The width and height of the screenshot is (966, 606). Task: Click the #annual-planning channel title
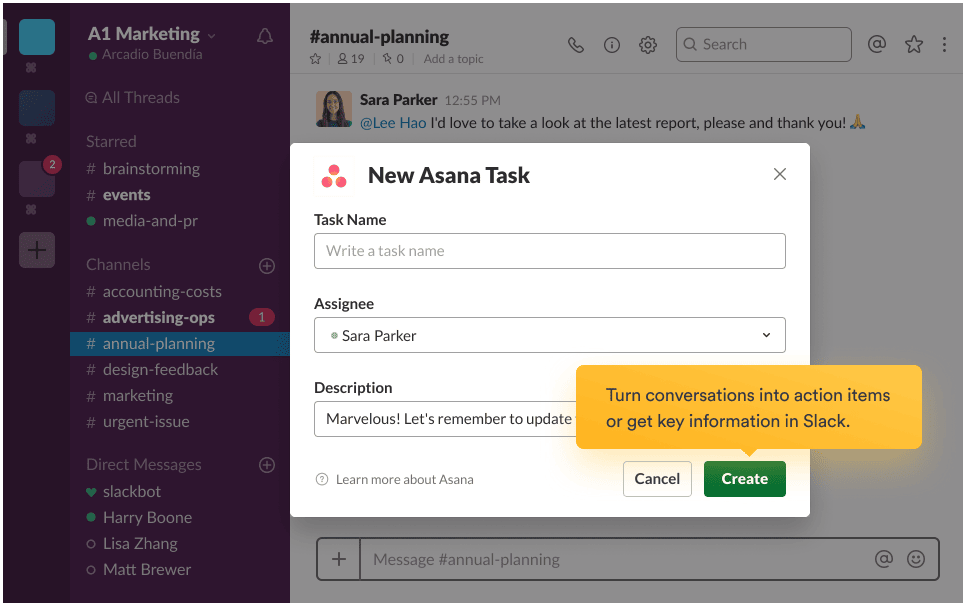point(380,37)
